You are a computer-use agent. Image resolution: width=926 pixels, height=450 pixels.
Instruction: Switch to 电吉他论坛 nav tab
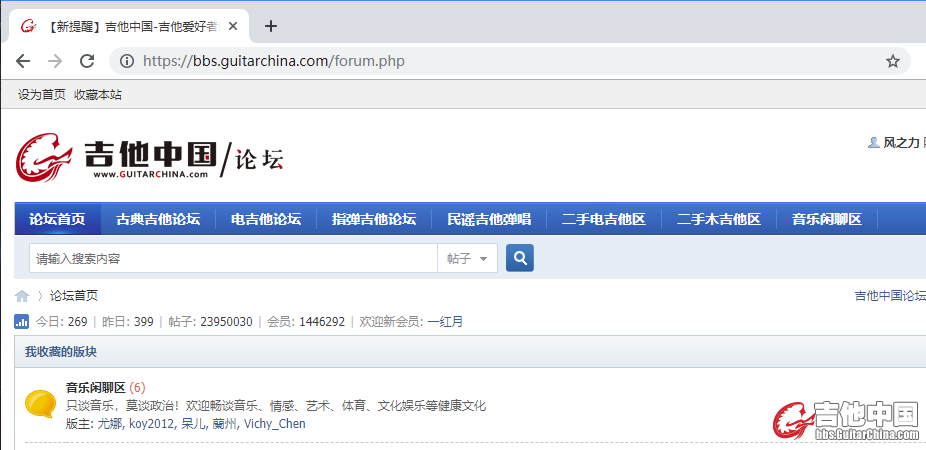click(x=266, y=219)
